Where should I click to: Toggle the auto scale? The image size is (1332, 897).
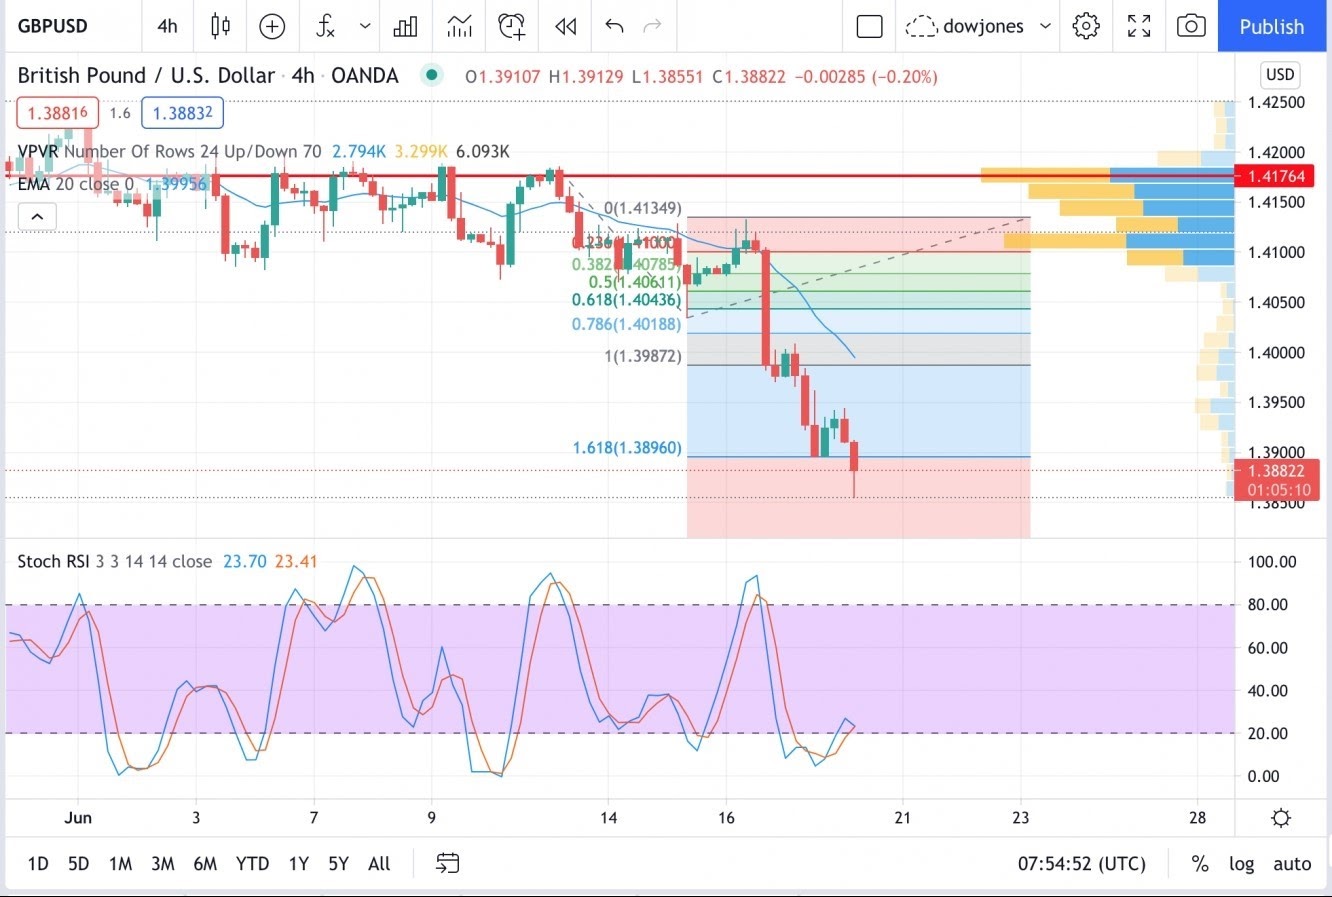coord(1292,863)
